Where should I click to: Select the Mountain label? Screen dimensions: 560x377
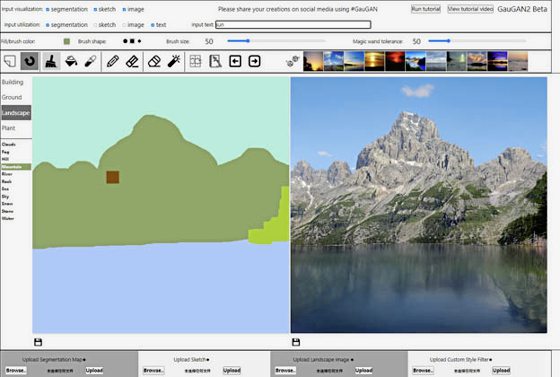click(x=16, y=167)
